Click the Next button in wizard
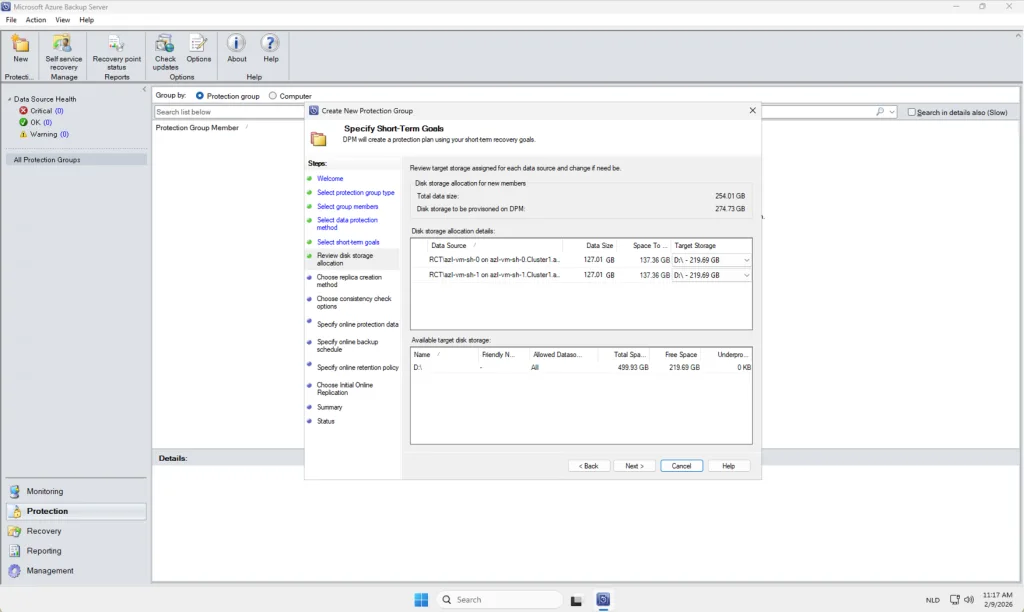The image size is (1024, 612). [634, 466]
